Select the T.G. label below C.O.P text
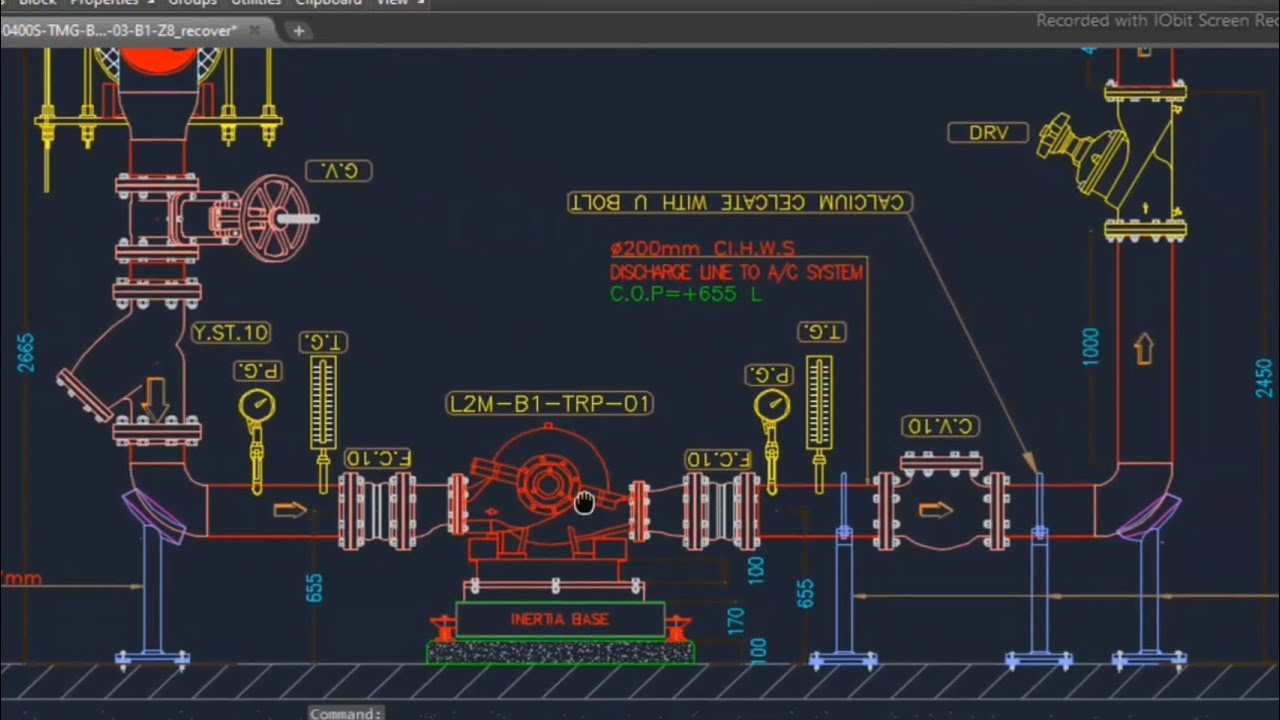Image resolution: width=1280 pixels, height=720 pixels. (x=822, y=332)
